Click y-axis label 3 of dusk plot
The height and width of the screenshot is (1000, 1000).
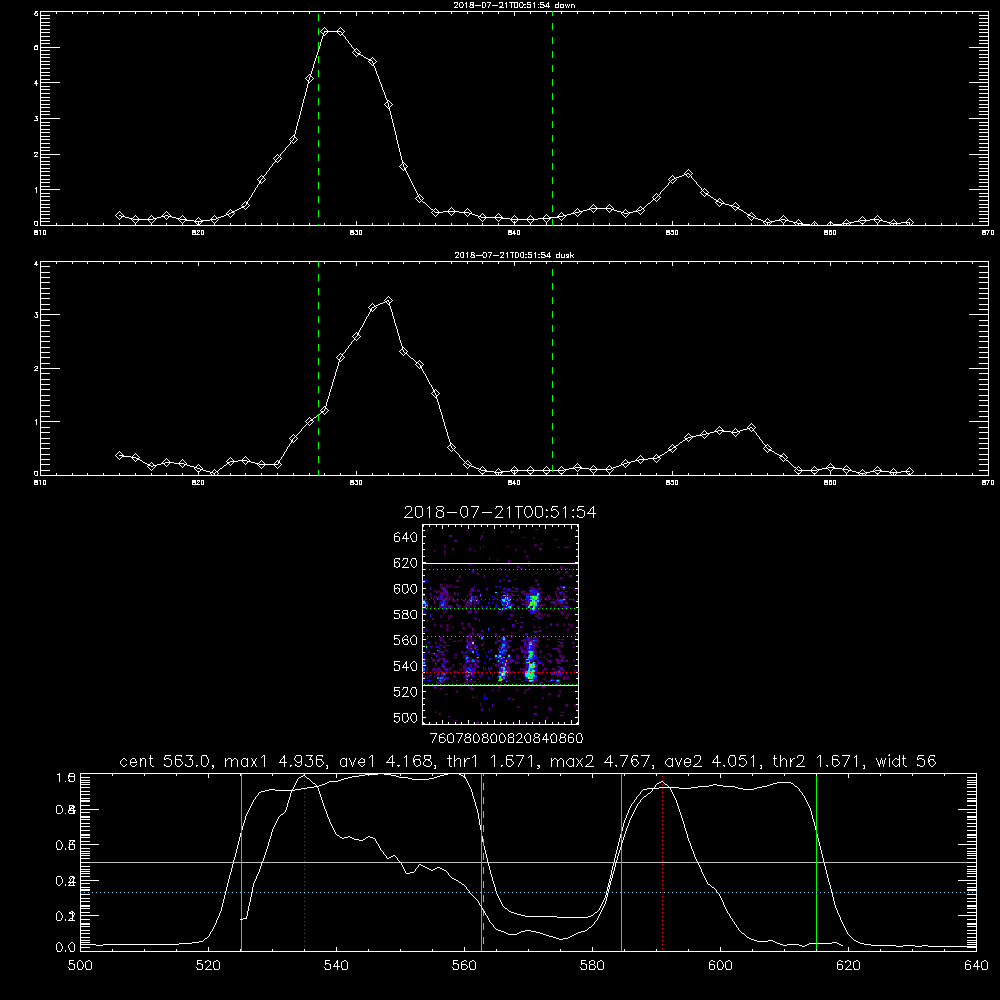(x=36, y=315)
